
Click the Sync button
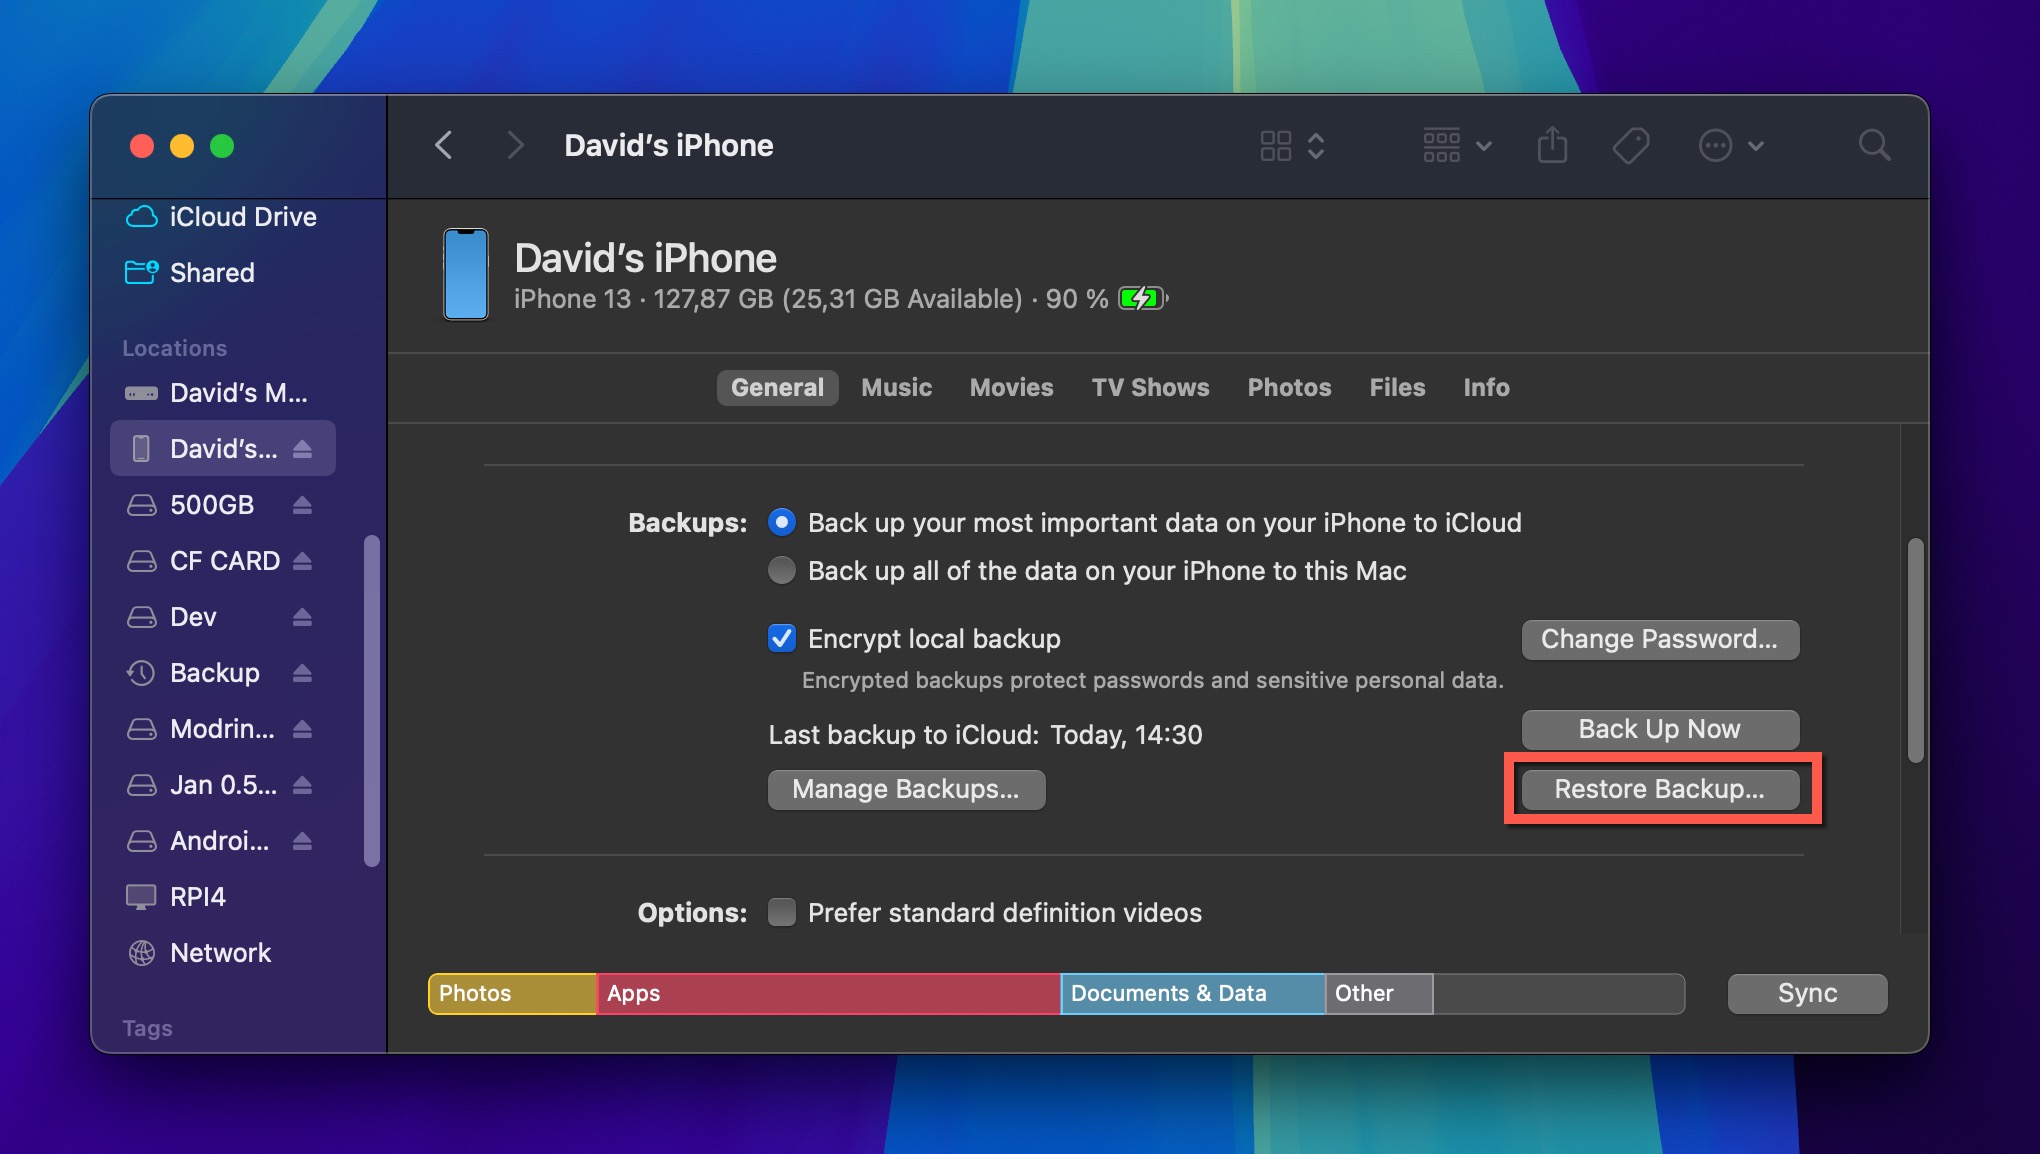pyautogui.click(x=1807, y=994)
